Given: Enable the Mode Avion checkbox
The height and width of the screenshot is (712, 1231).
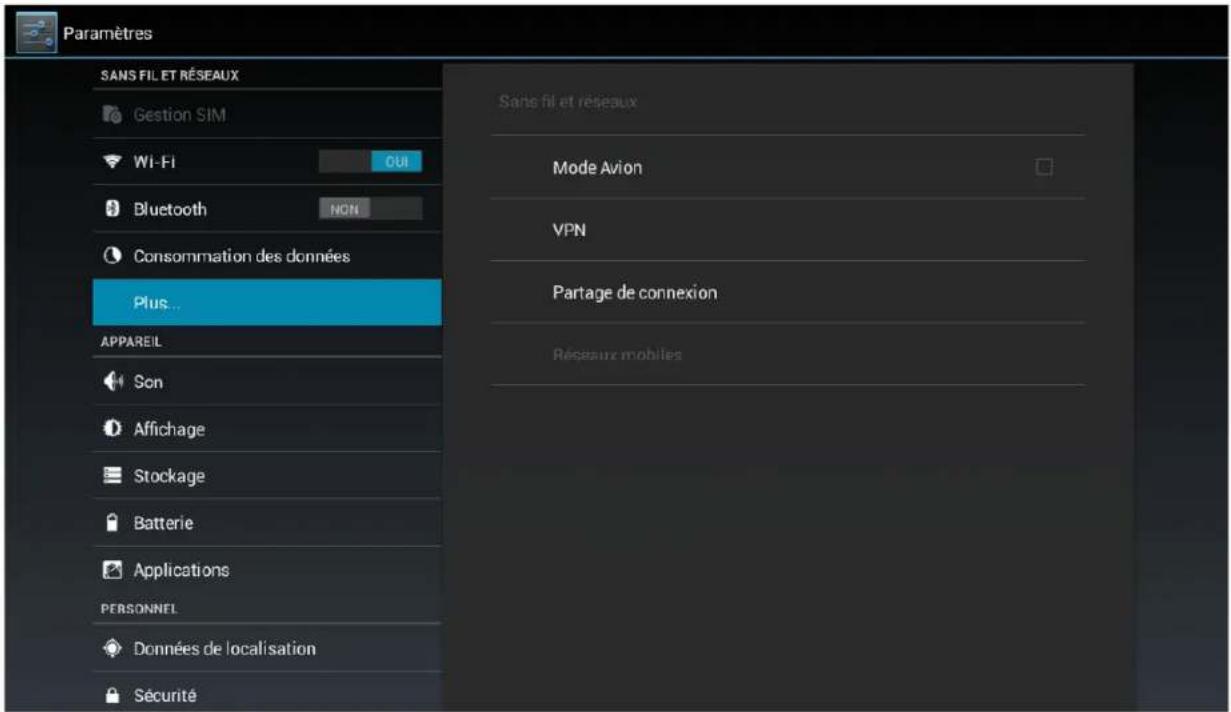Looking at the screenshot, I should (1044, 167).
